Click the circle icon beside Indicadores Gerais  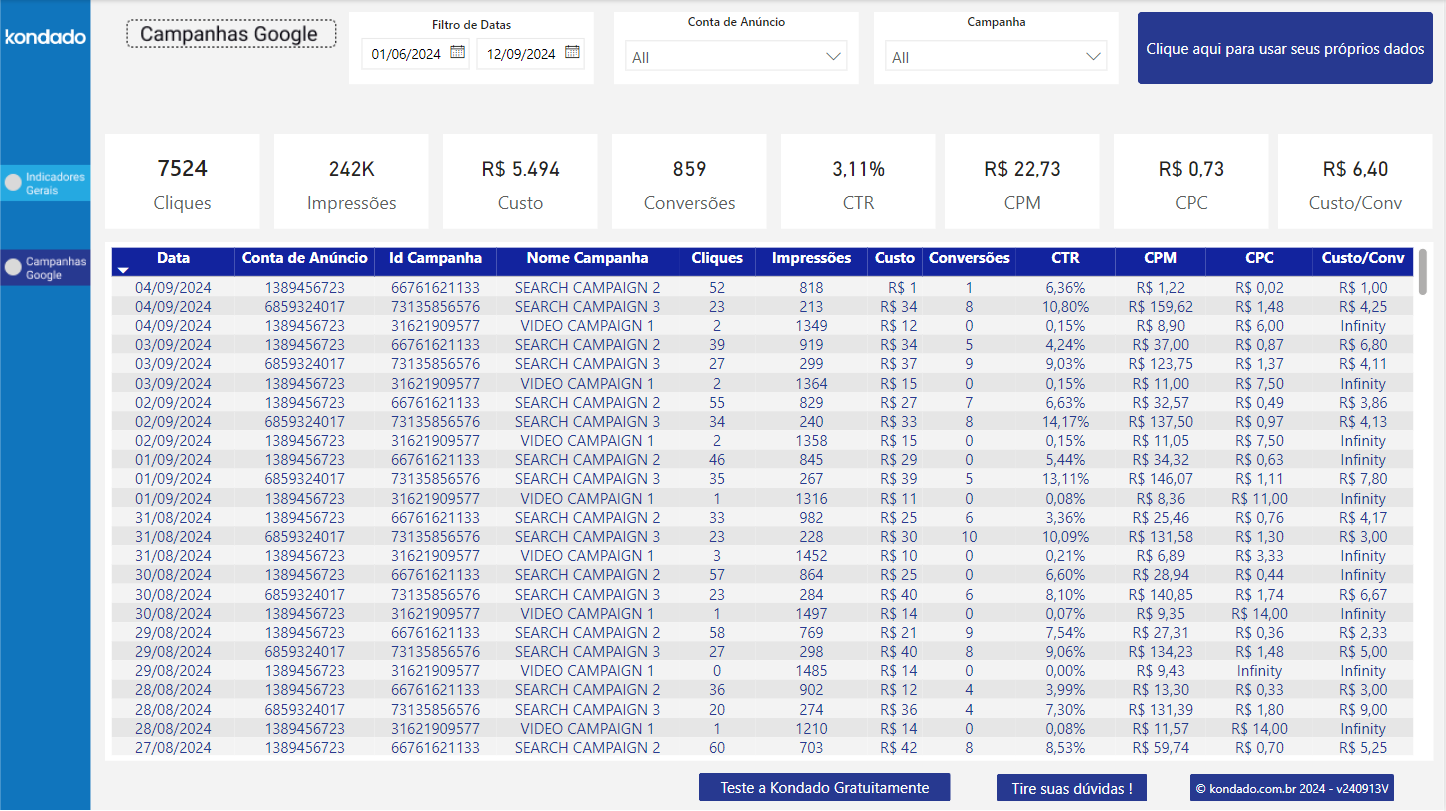12,182
